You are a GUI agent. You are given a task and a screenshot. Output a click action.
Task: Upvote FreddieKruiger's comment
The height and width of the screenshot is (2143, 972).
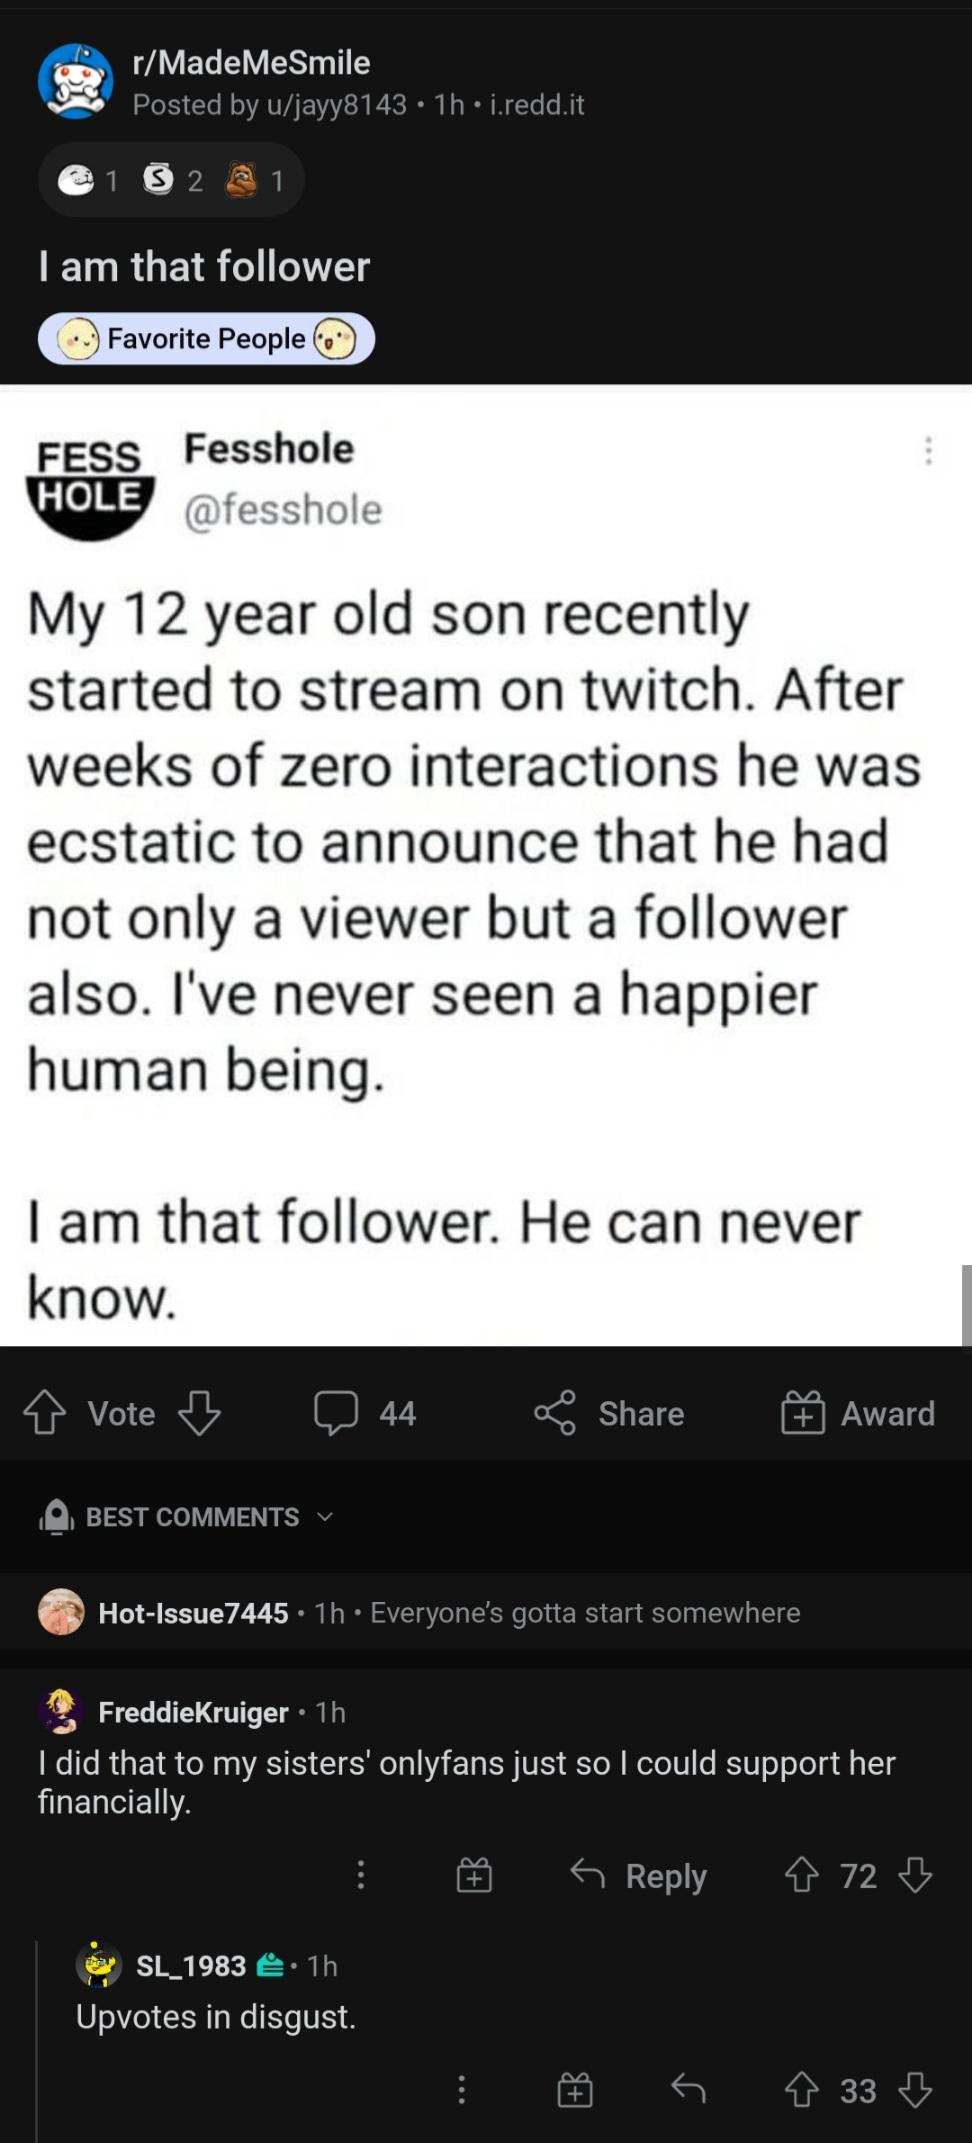coord(802,1875)
